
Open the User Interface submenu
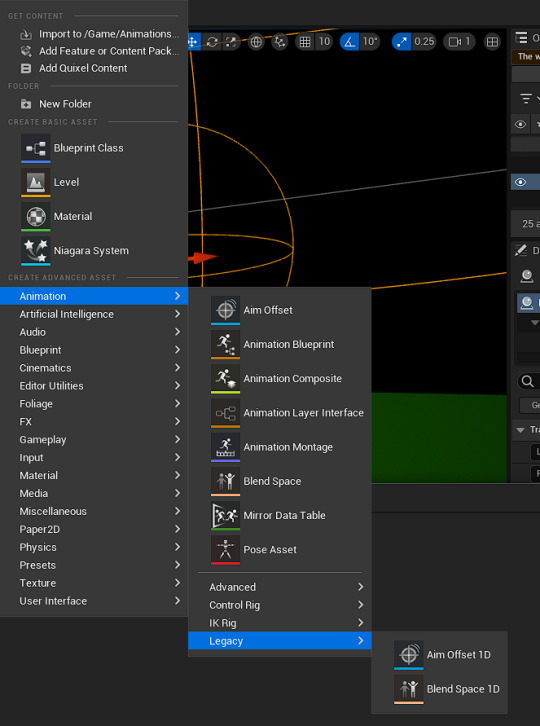[x=94, y=601]
